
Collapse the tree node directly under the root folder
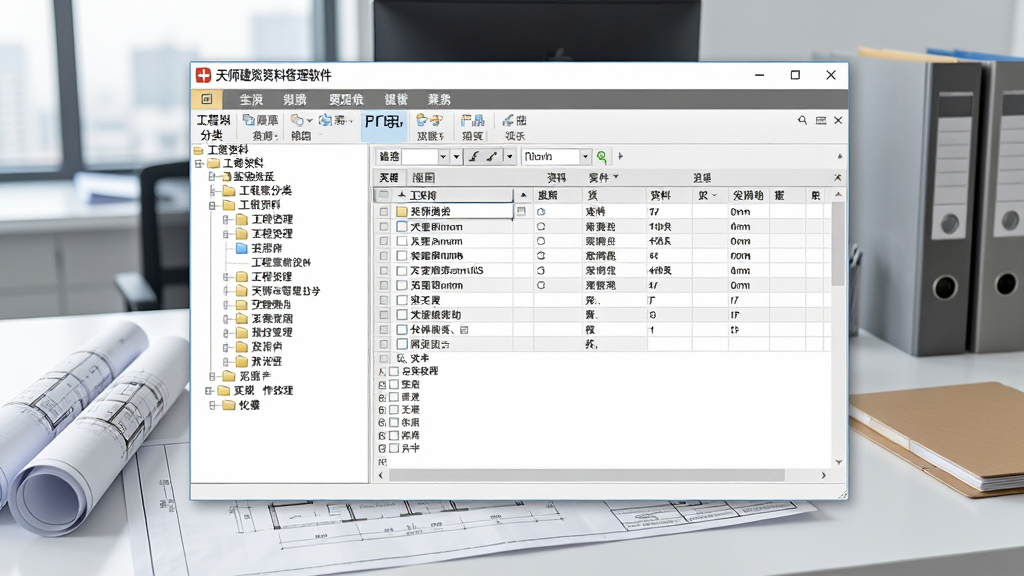199,163
